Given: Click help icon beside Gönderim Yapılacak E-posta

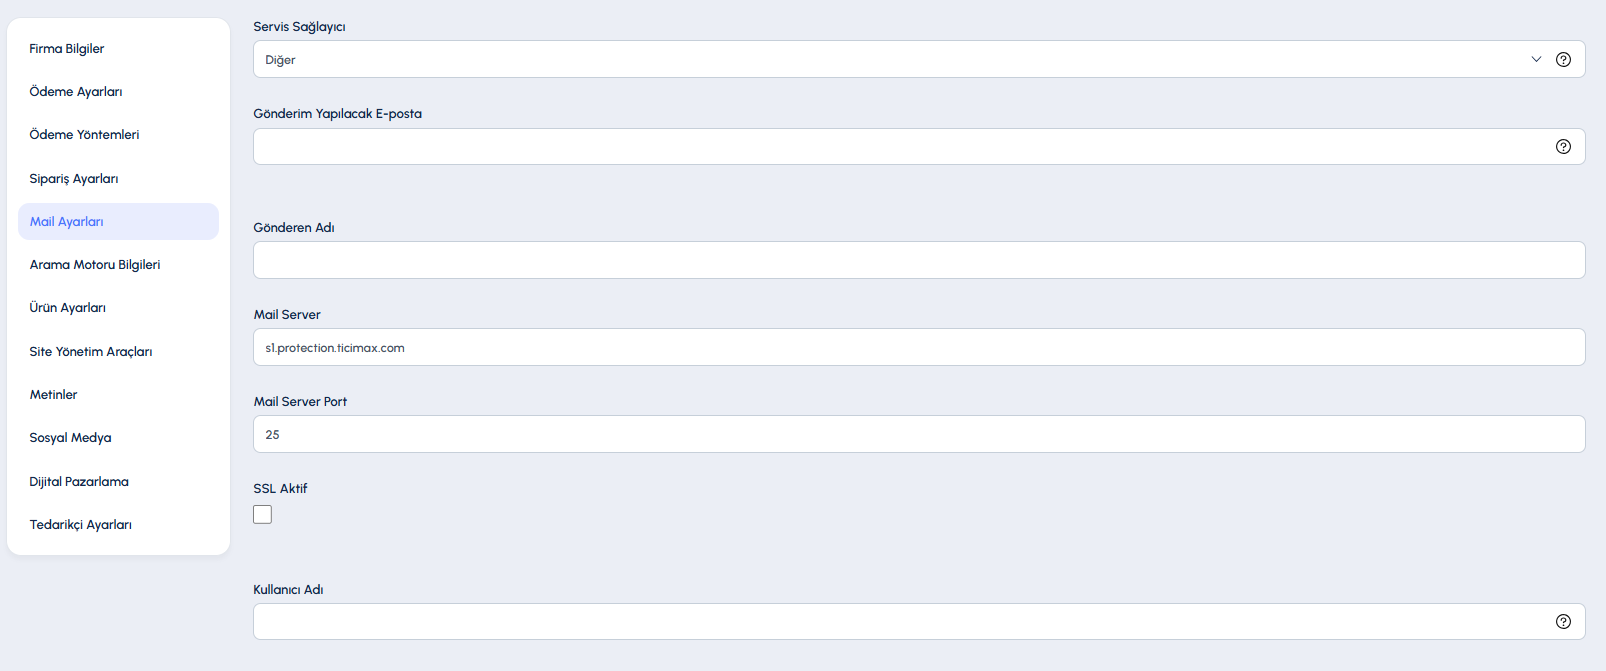Looking at the screenshot, I should (1563, 146).
